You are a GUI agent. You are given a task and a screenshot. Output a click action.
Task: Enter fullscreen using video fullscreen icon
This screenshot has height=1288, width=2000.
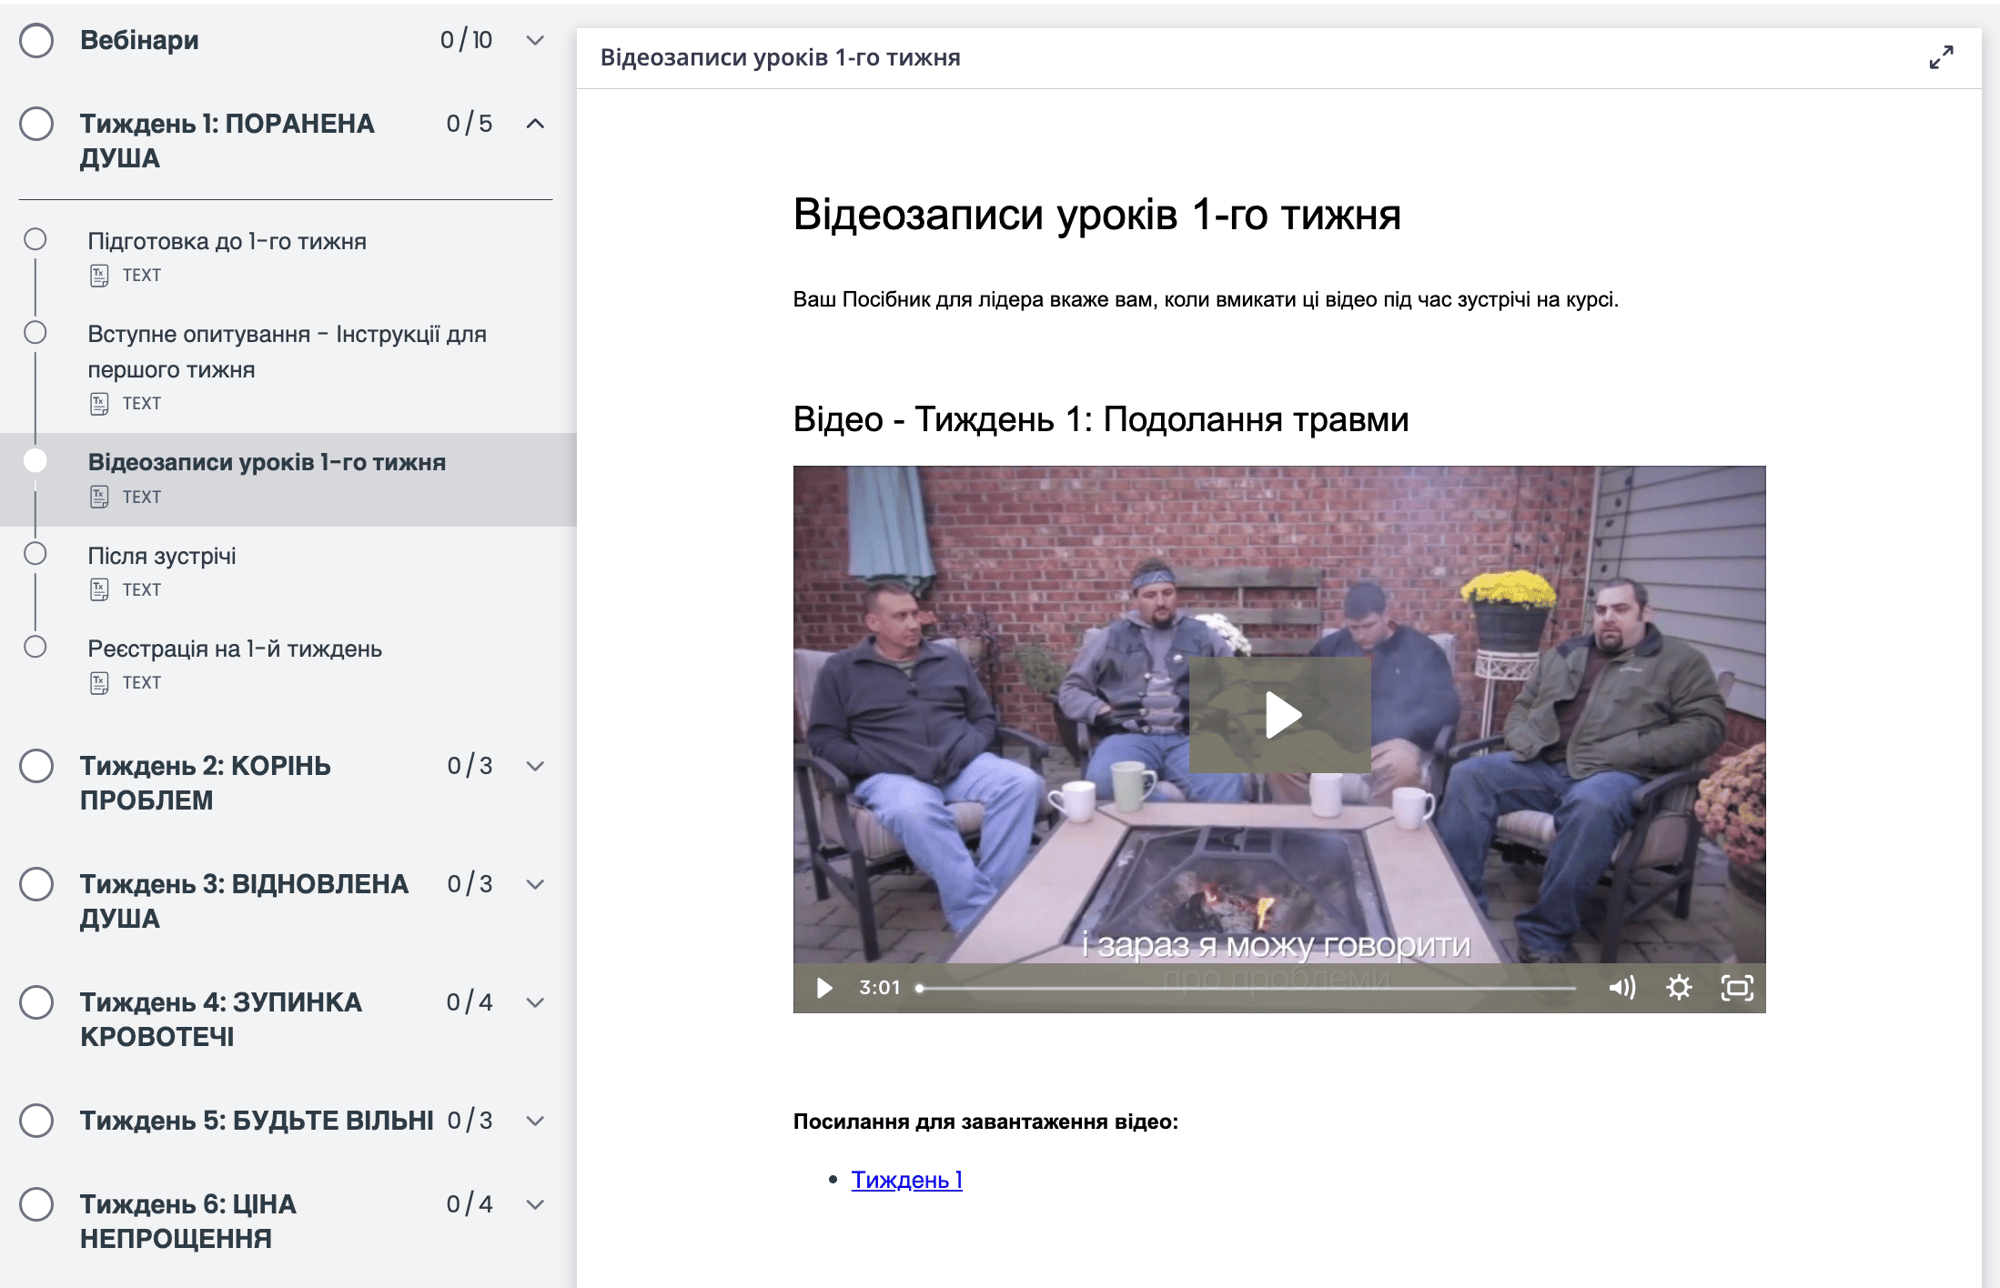[x=1737, y=988]
